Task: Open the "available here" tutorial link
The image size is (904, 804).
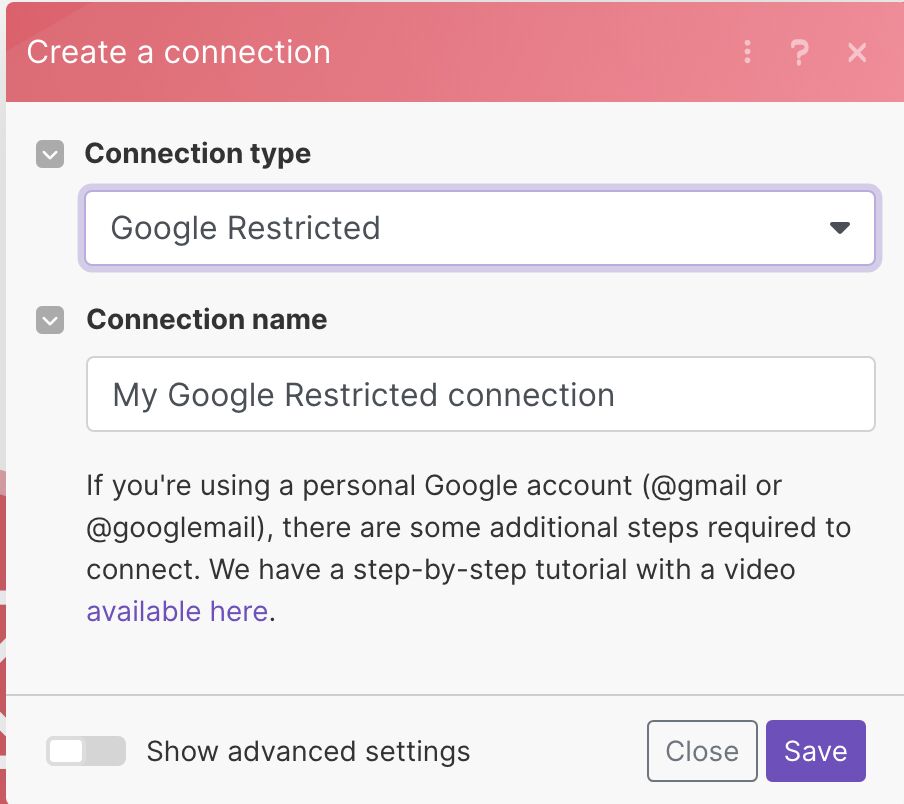Action: pos(177,611)
